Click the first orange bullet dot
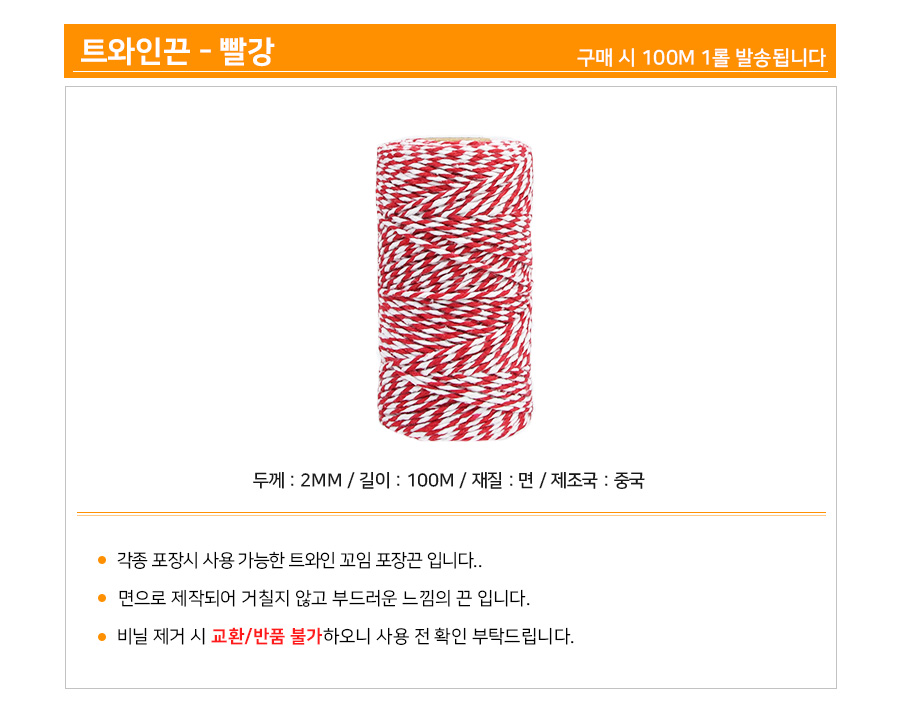Viewport: 900px width, 721px height. click(x=102, y=560)
